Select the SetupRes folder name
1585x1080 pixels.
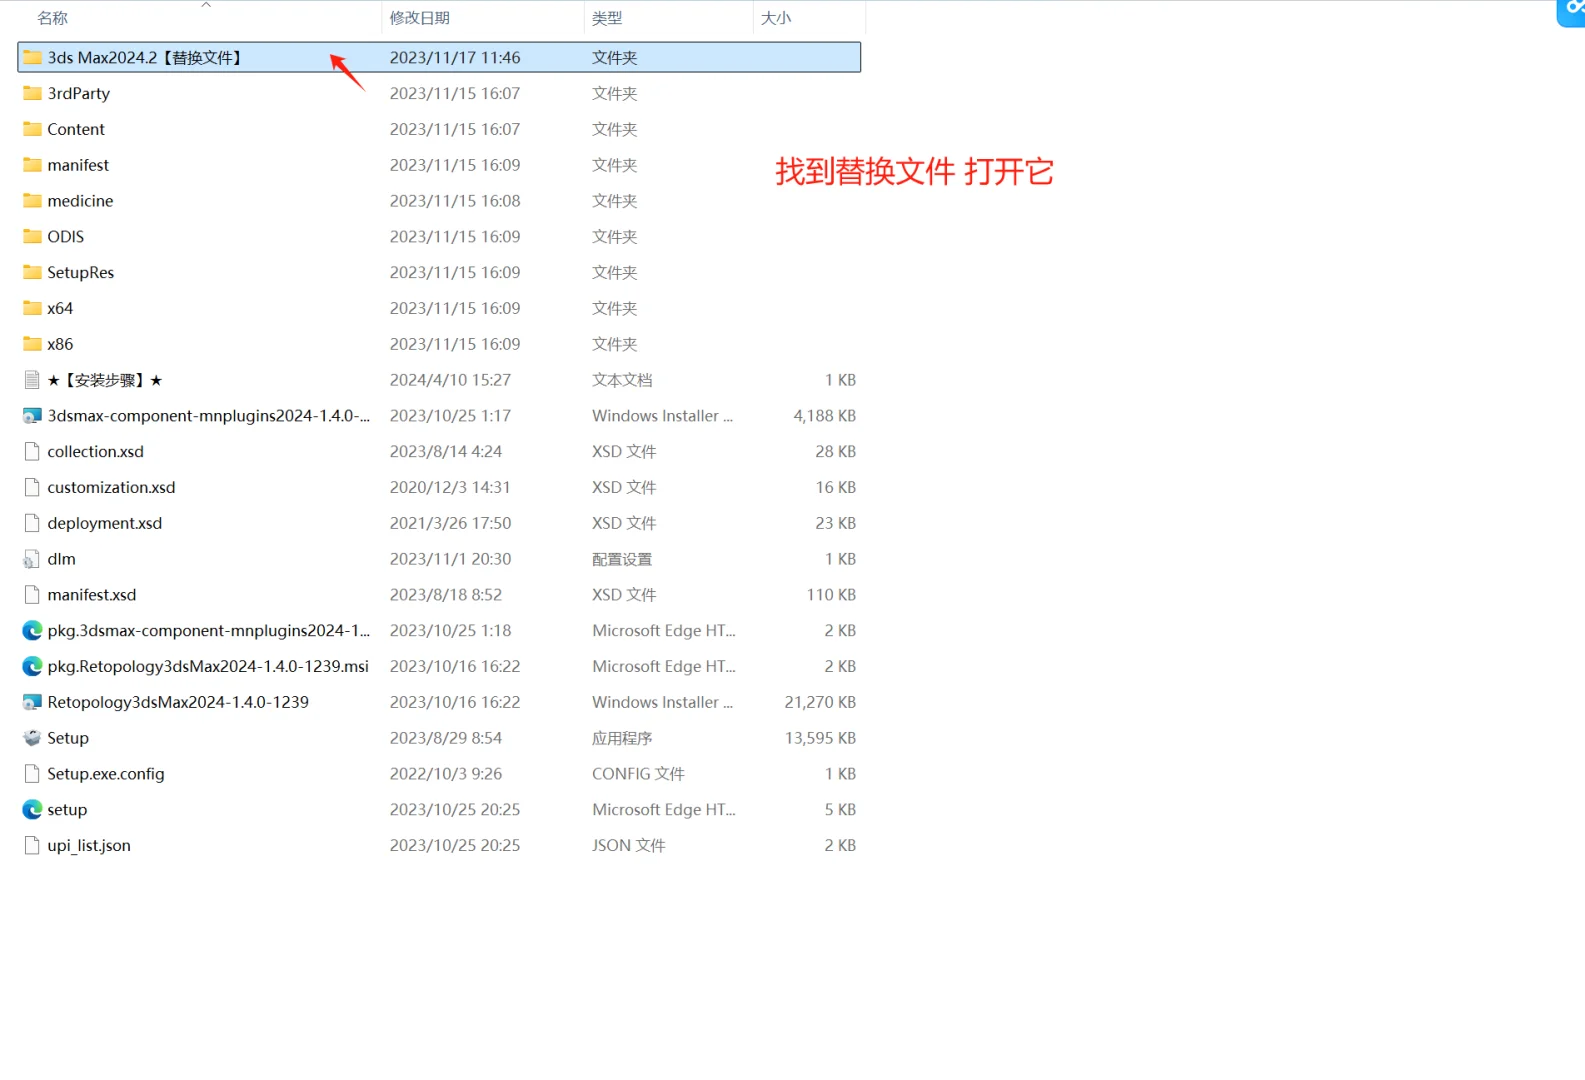point(81,272)
